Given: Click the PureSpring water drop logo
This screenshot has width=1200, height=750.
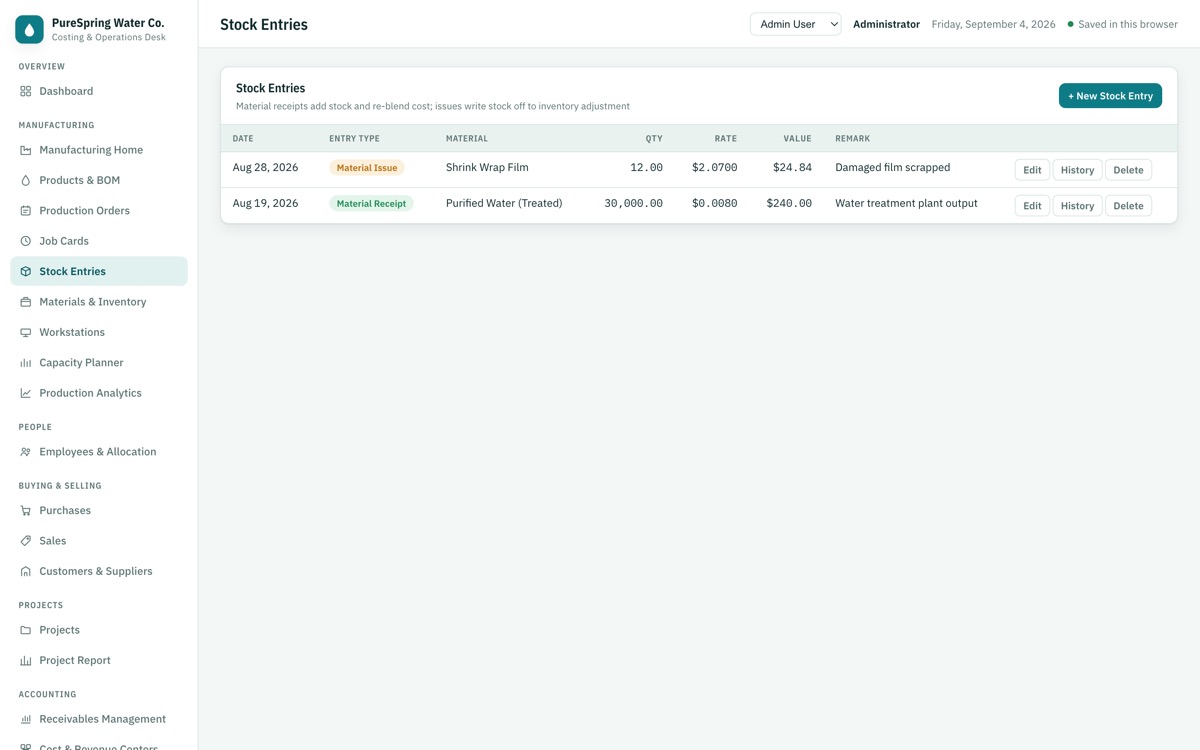Looking at the screenshot, I should pos(29,29).
